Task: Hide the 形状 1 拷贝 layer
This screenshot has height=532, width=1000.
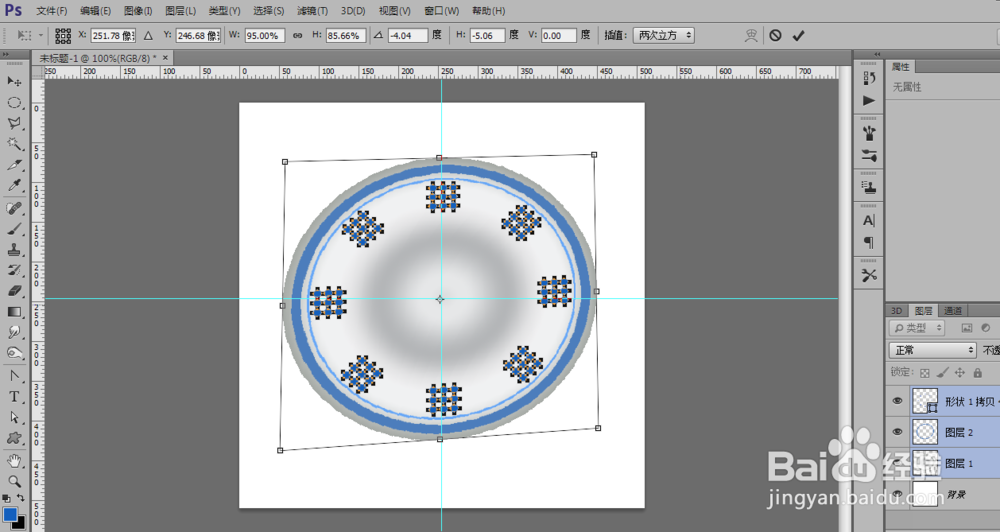Action: [897, 401]
